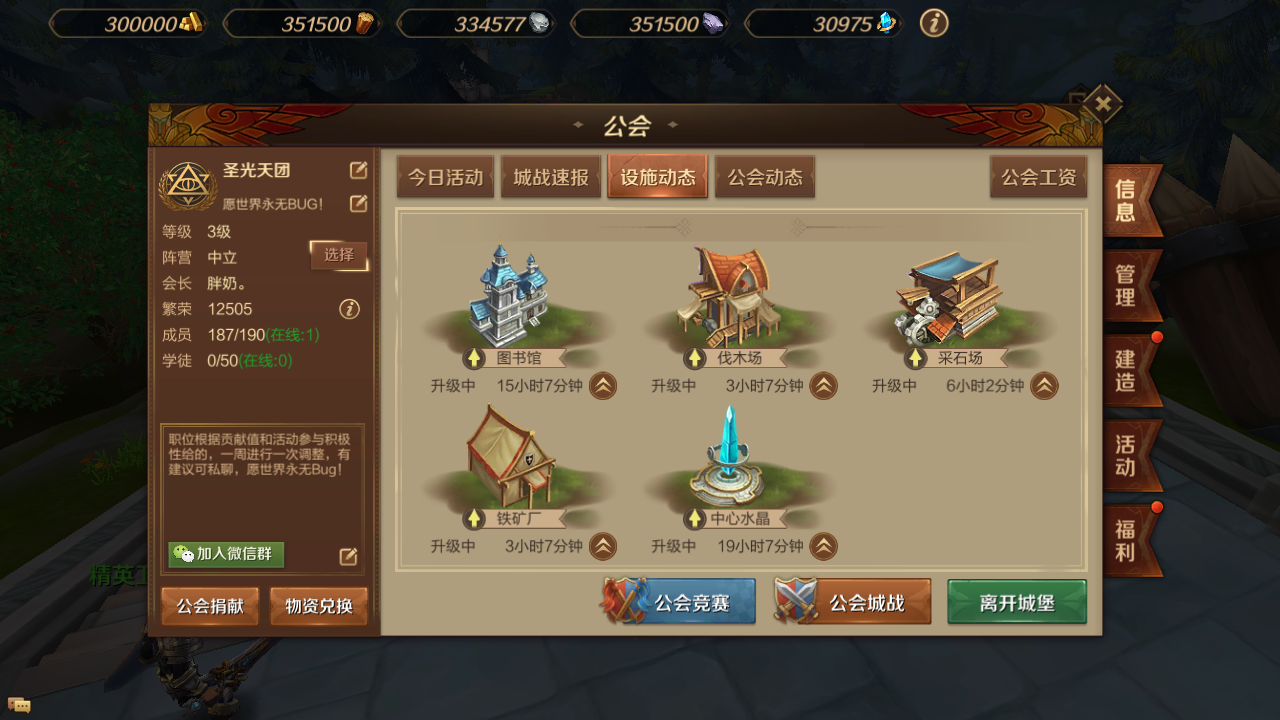Expand 中心水晶 upgrade chevron button
Screen dimensions: 1280x720
tap(823, 546)
